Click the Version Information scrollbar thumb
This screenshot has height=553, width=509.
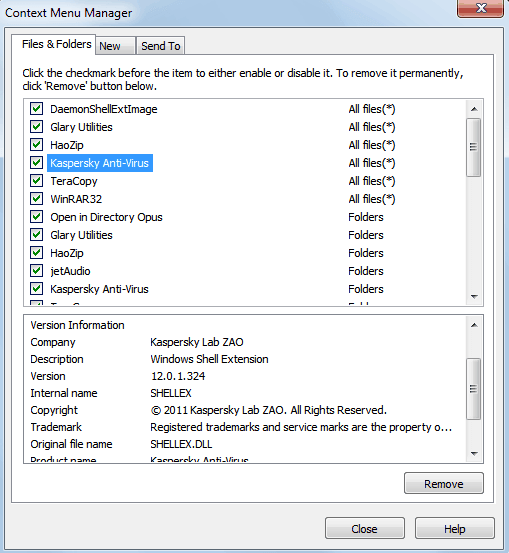tap(473, 389)
